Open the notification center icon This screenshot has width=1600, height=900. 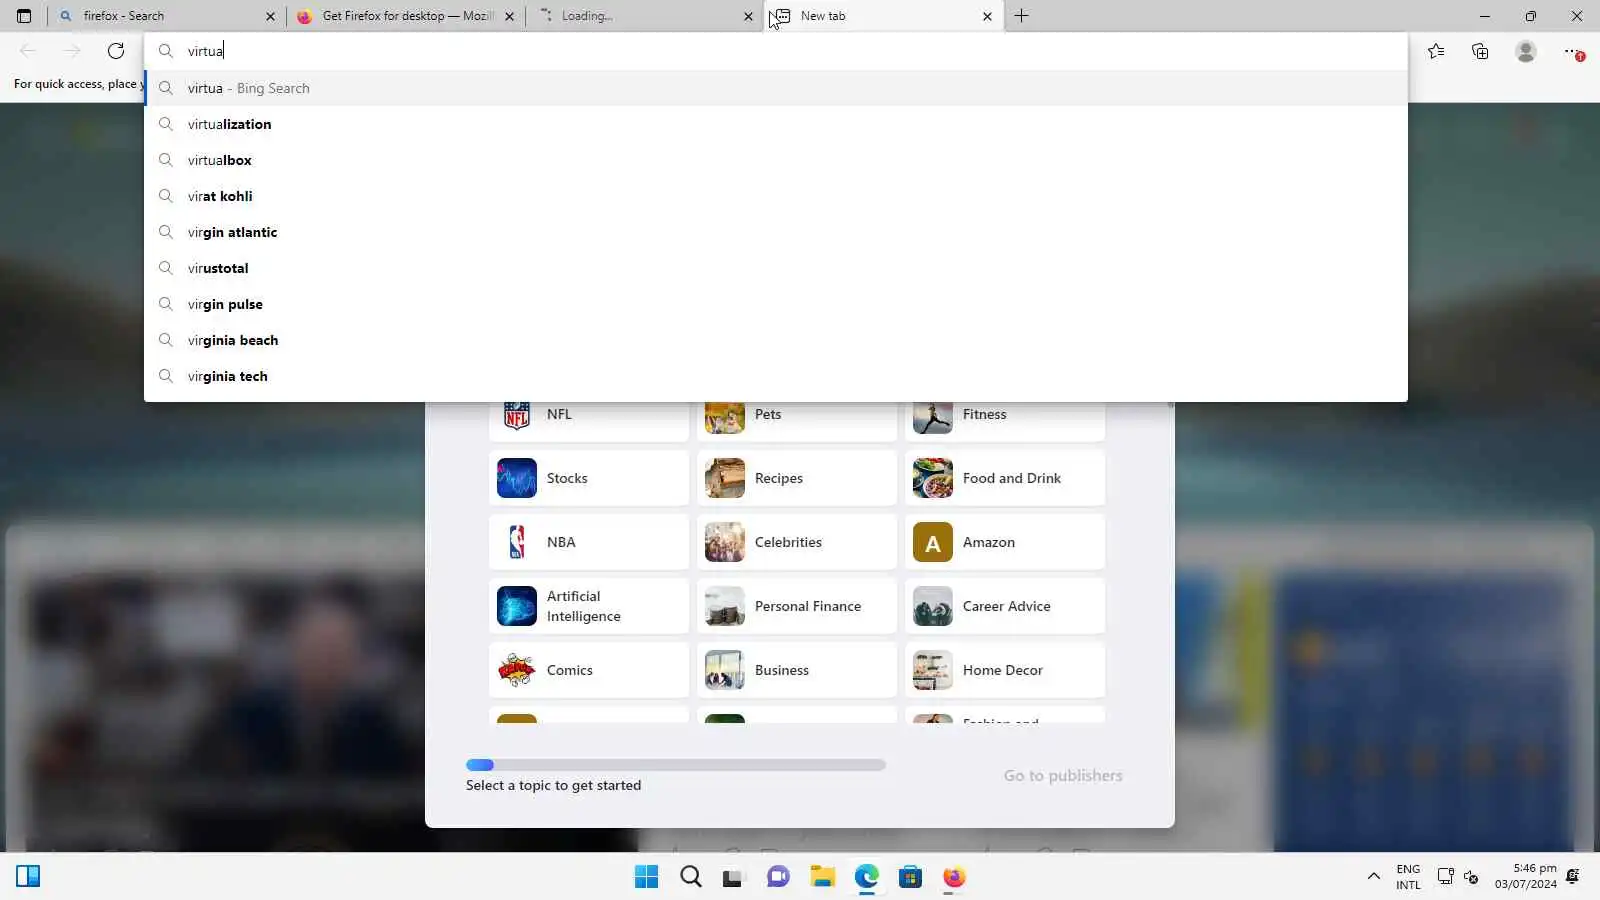coord(1573,877)
